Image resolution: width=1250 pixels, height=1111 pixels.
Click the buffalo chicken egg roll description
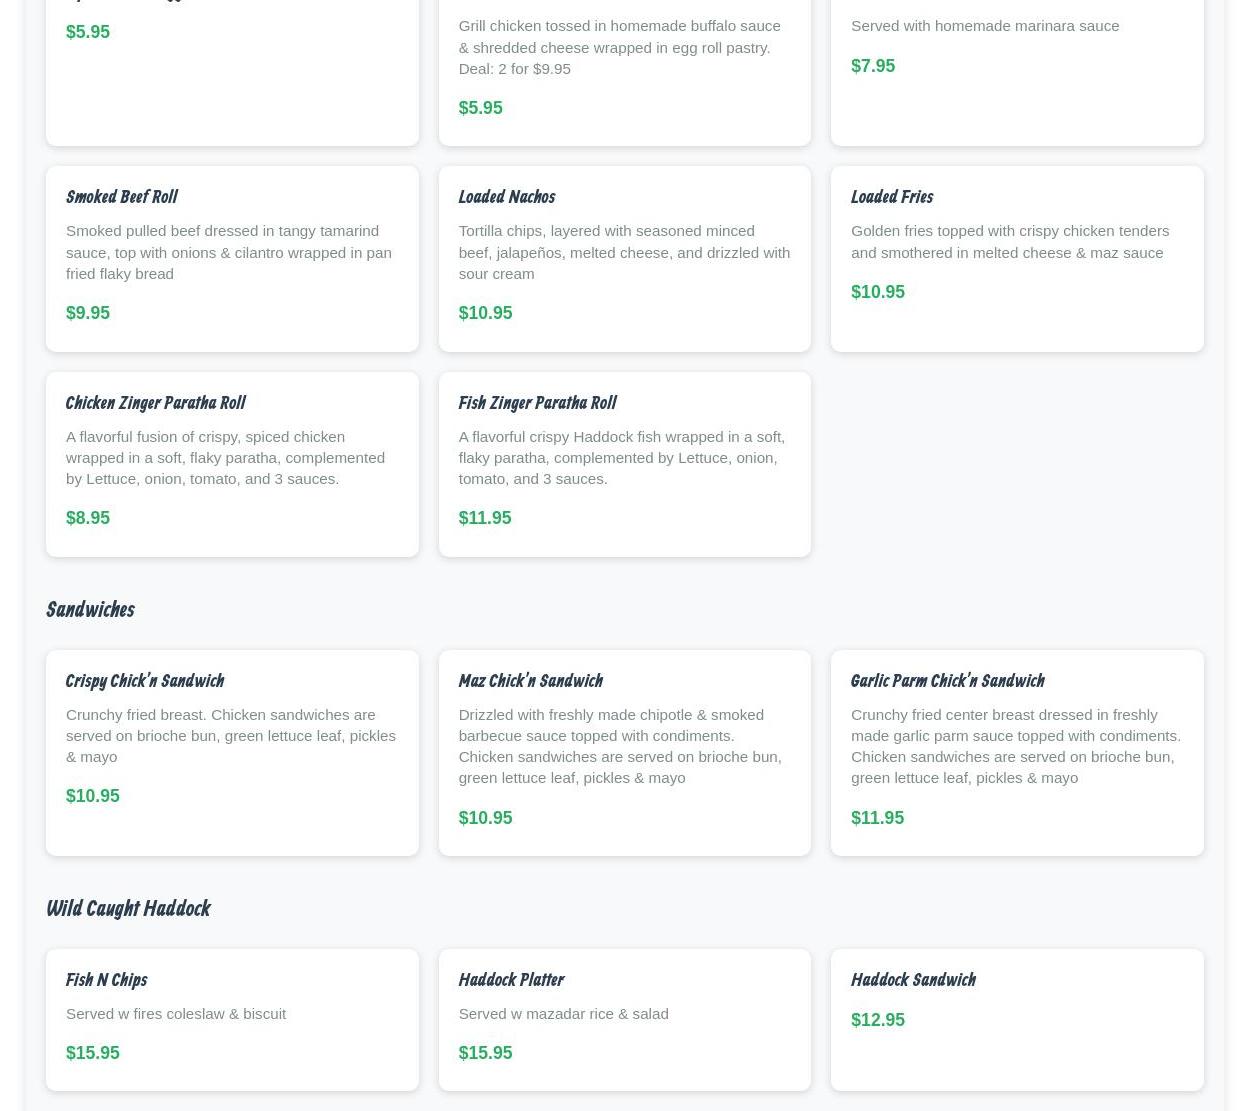coord(618,47)
